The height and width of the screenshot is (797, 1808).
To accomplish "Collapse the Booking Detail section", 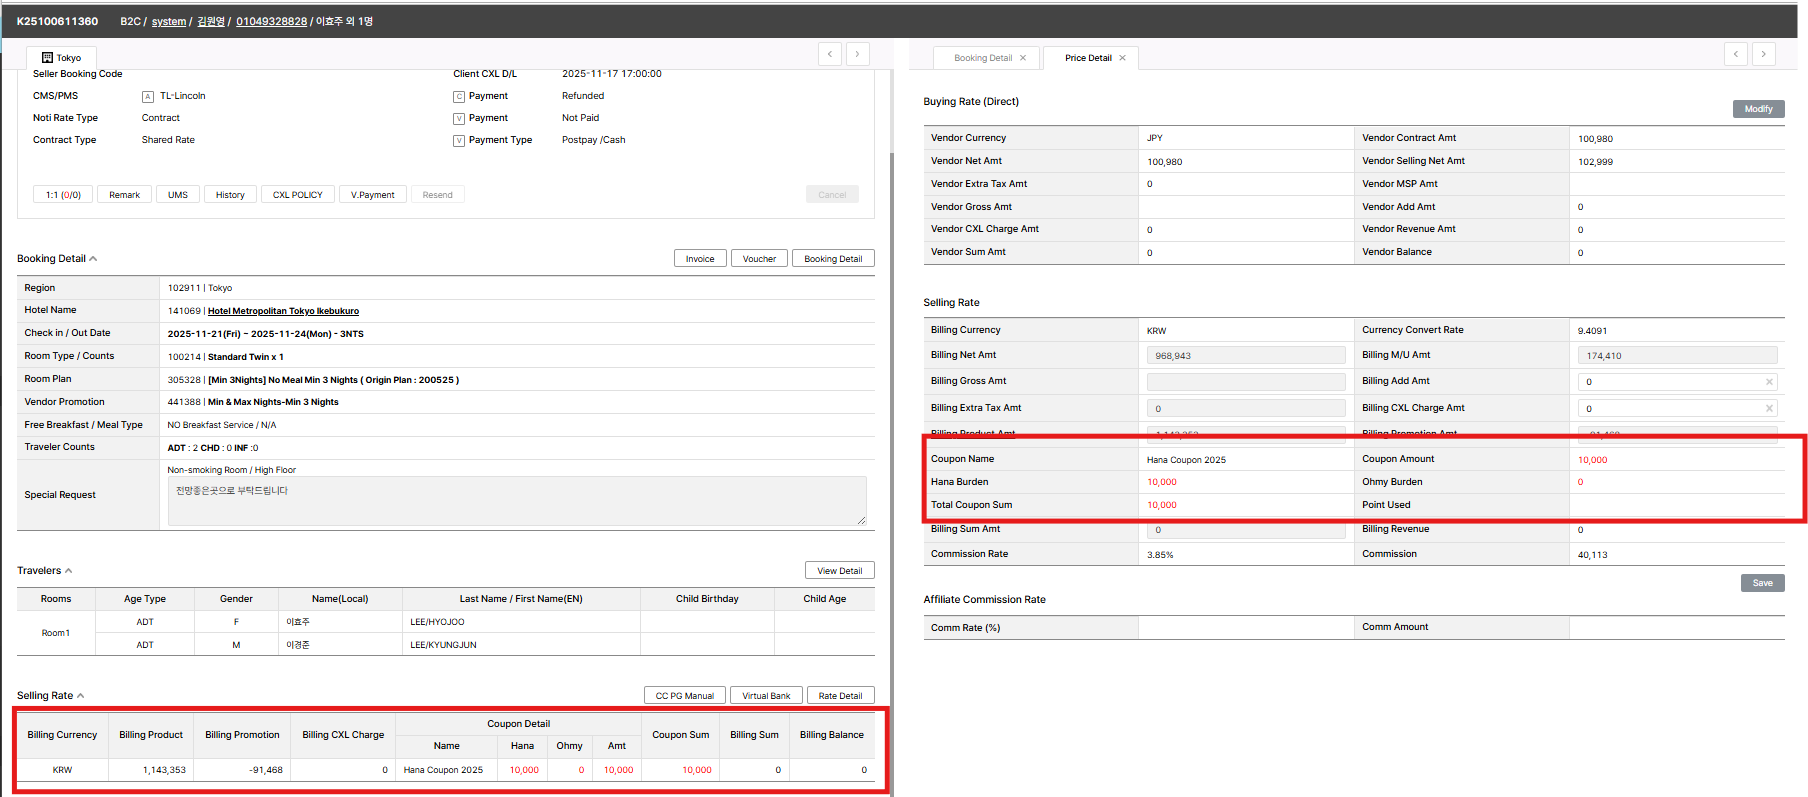I will pyautogui.click(x=93, y=259).
